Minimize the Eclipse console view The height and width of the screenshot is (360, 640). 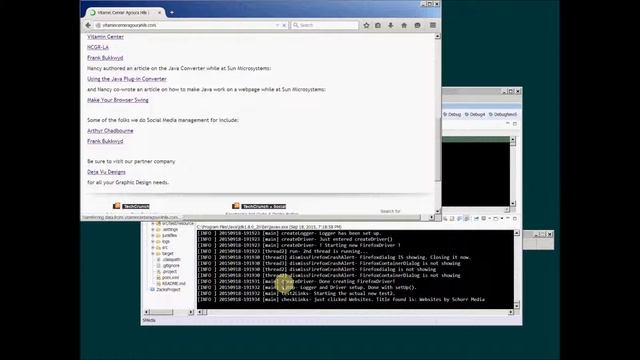coord(508,219)
